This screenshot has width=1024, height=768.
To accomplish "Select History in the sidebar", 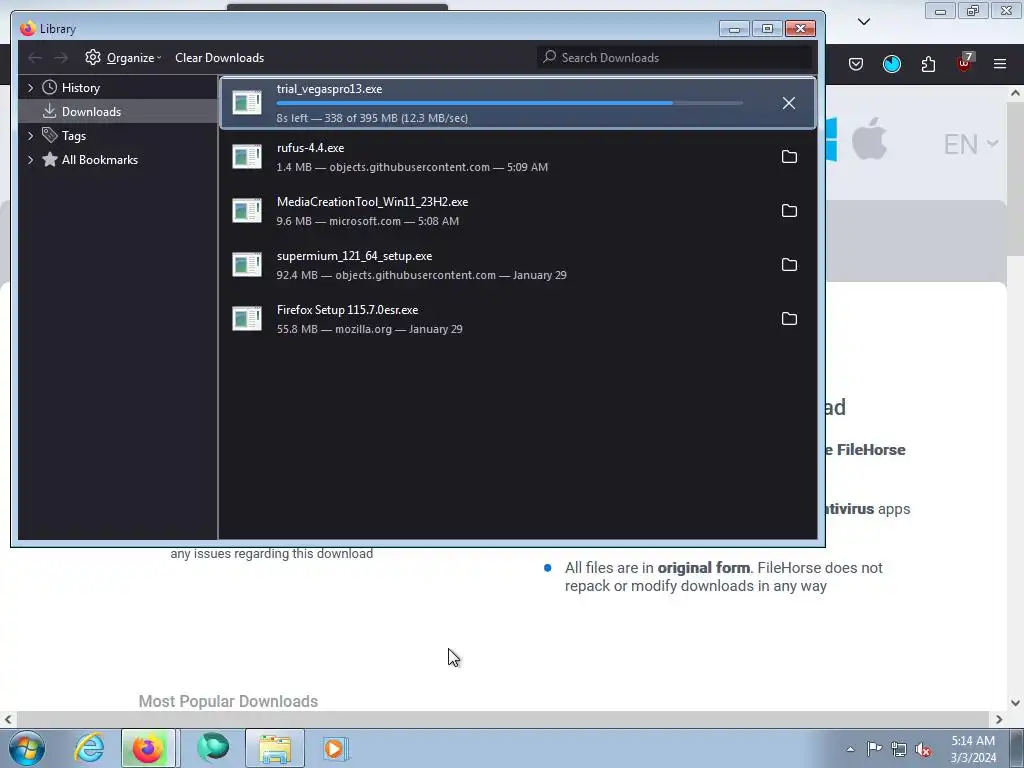I will pyautogui.click(x=80, y=88).
